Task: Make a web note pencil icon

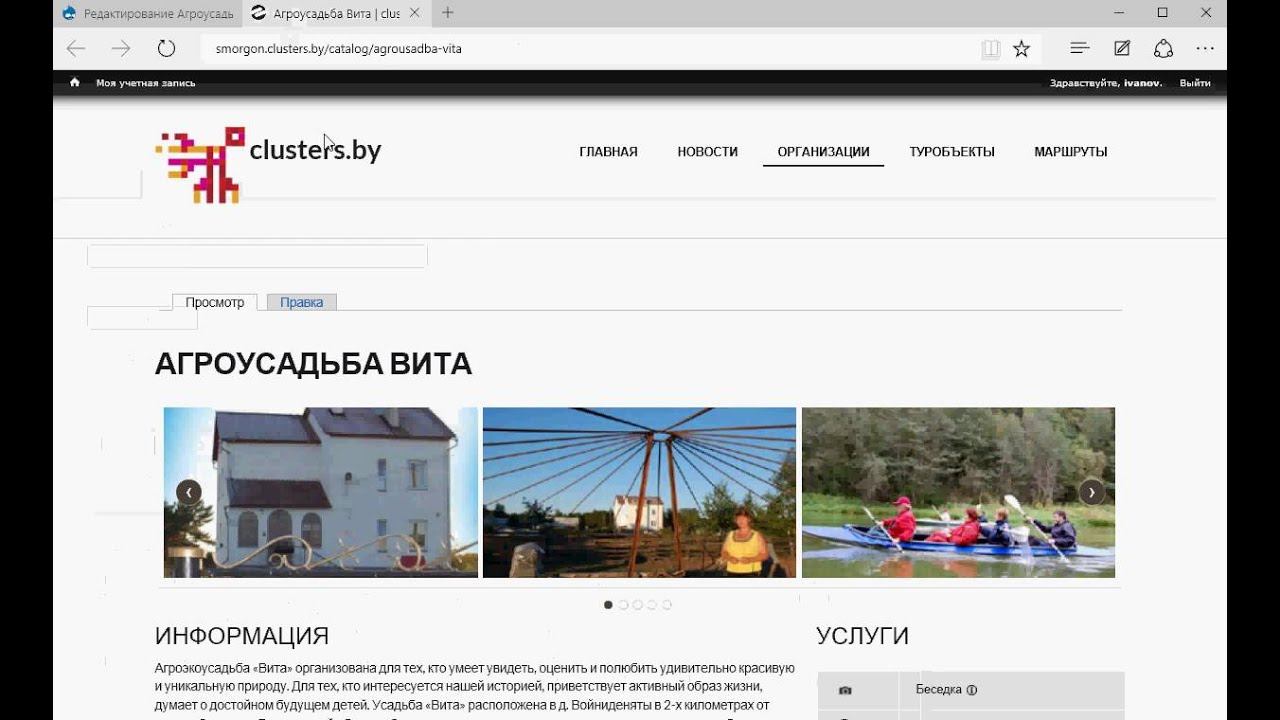Action: pos(1122,48)
